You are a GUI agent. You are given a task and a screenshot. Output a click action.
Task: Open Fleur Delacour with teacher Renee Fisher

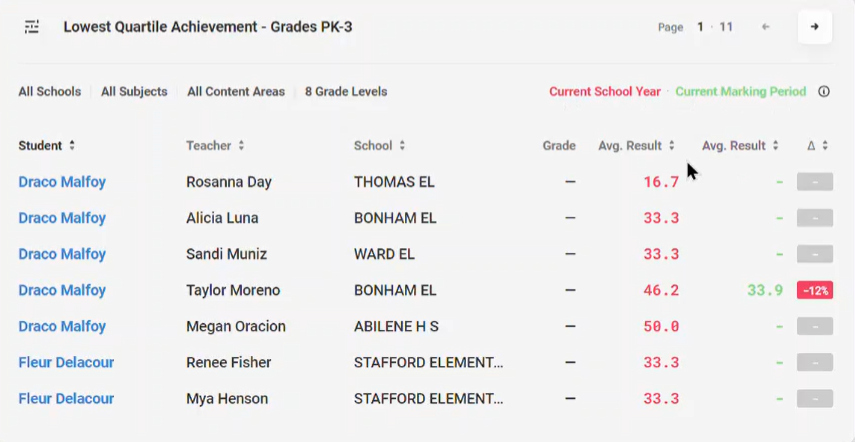(x=66, y=362)
